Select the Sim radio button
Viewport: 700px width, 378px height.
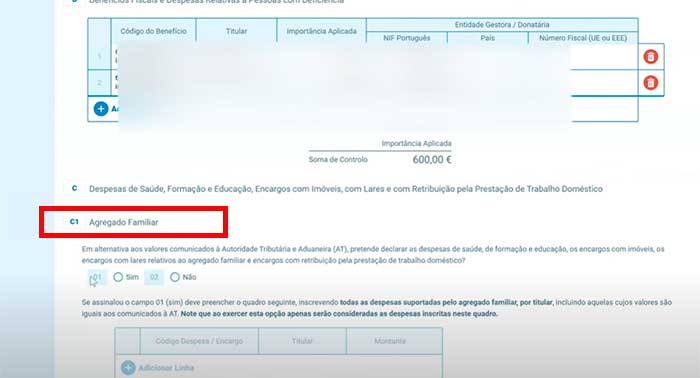pos(118,277)
